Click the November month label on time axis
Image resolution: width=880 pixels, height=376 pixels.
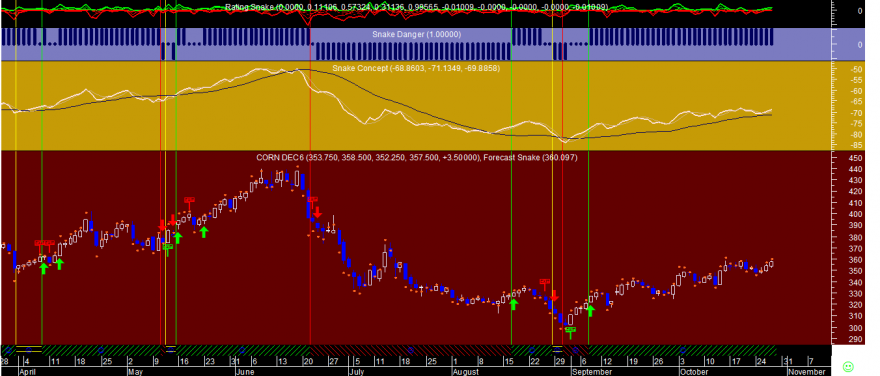(x=806, y=372)
